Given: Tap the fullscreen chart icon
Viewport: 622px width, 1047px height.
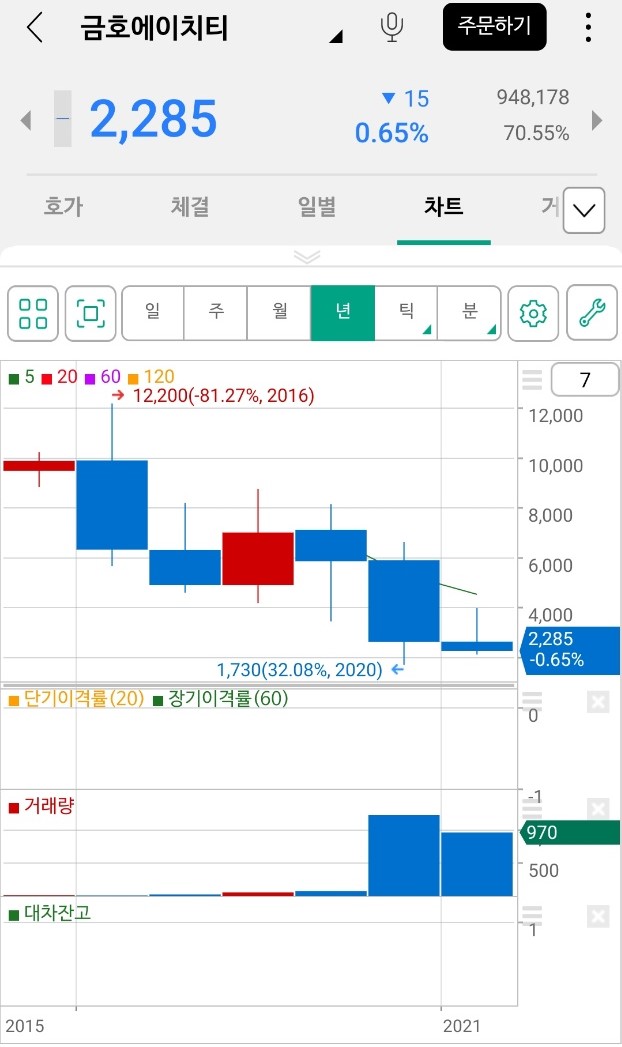Looking at the screenshot, I should click(91, 313).
